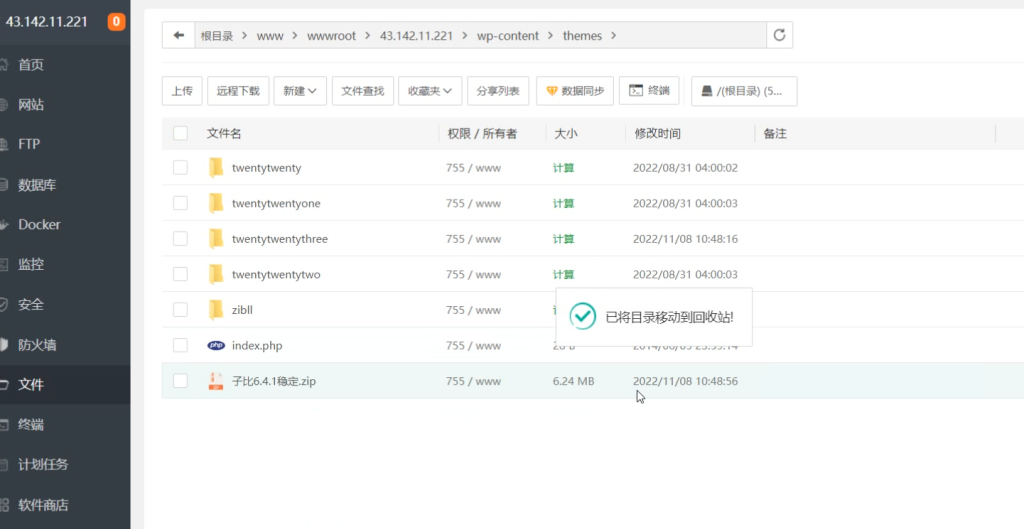Image resolution: width=1024 pixels, height=529 pixels.
Task: Select the checkbox for index.php
Action: tap(180, 345)
